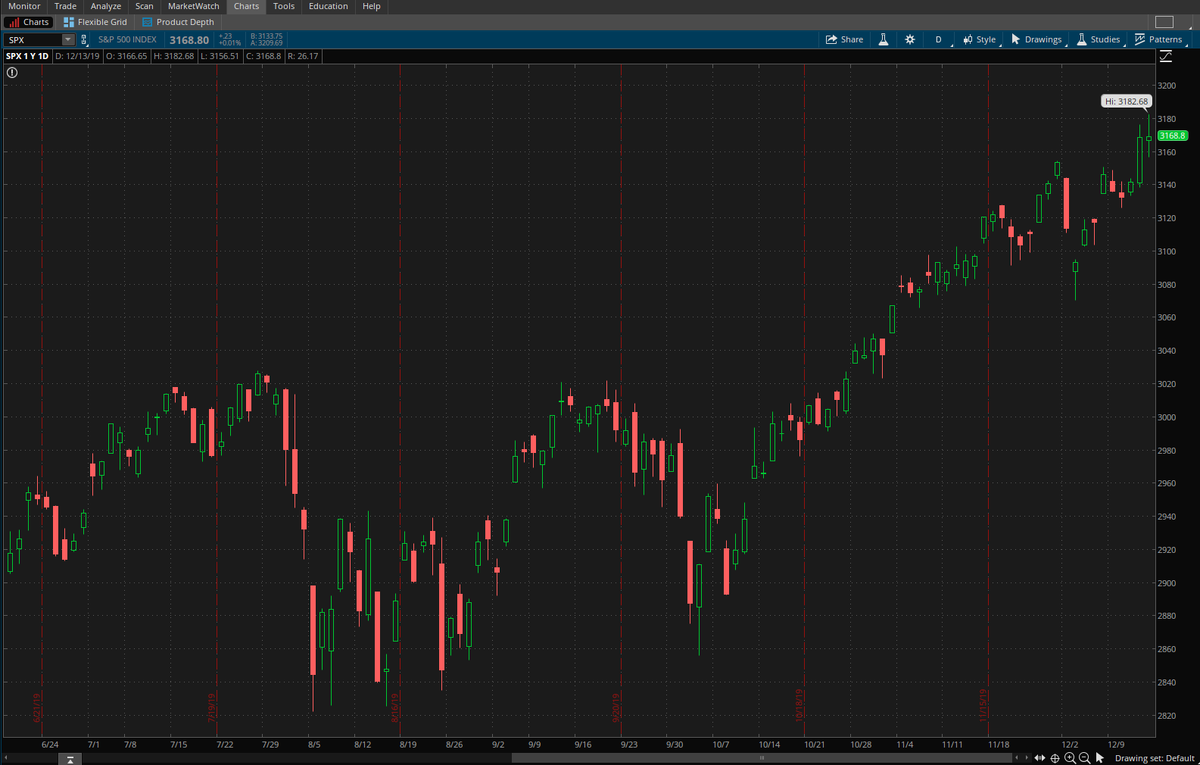Open the MarketWatch tab
Image resolution: width=1200 pixels, height=765 pixels.
point(194,6)
